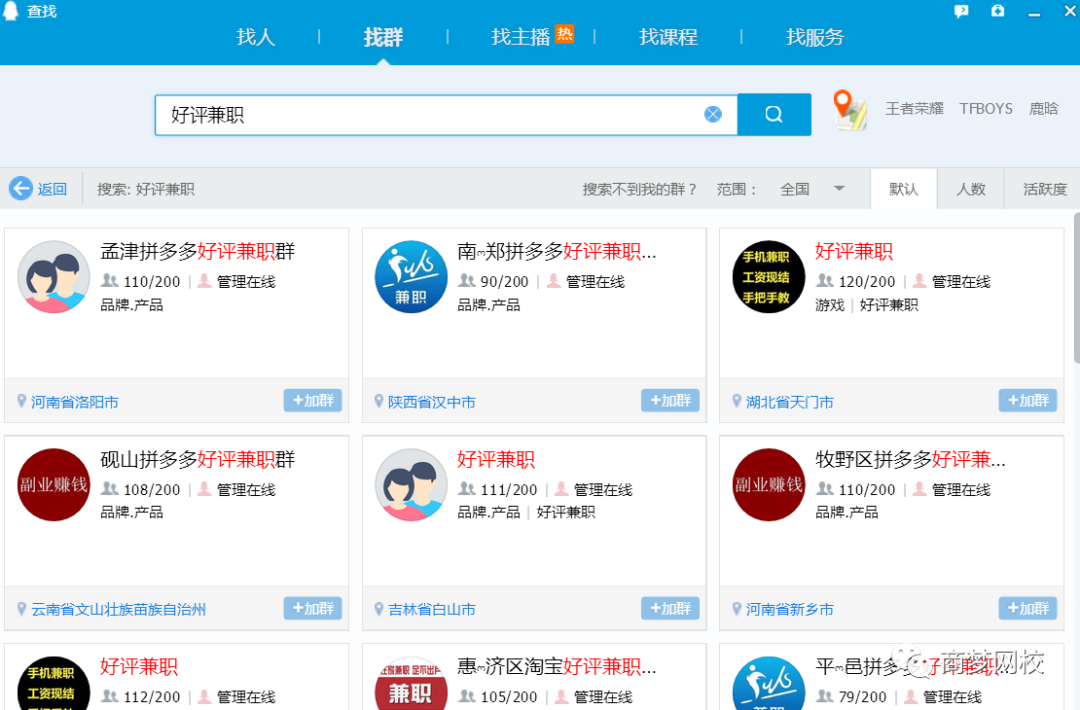This screenshot has width=1080, height=710.
Task: Click member count 120/200
Action: 866,282
